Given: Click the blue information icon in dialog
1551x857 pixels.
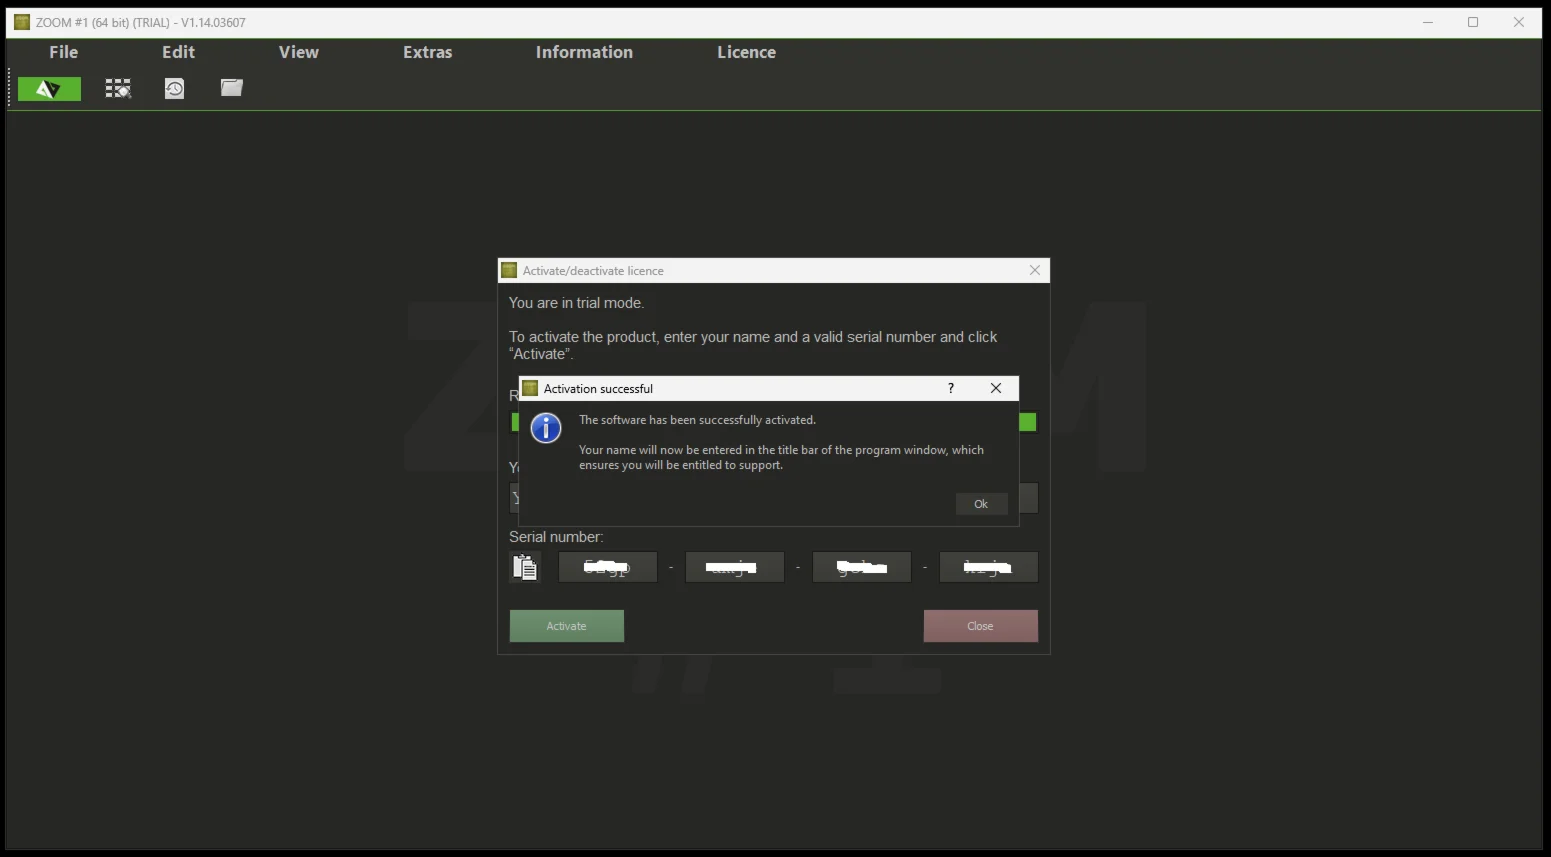Looking at the screenshot, I should tap(546, 428).
